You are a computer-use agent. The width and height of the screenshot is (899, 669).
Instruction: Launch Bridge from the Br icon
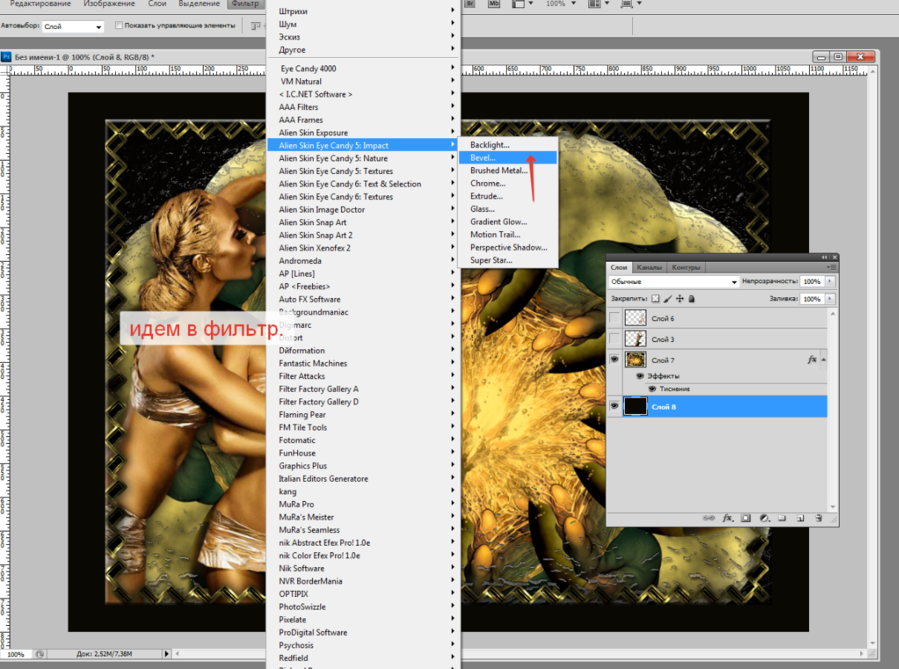(x=470, y=3)
